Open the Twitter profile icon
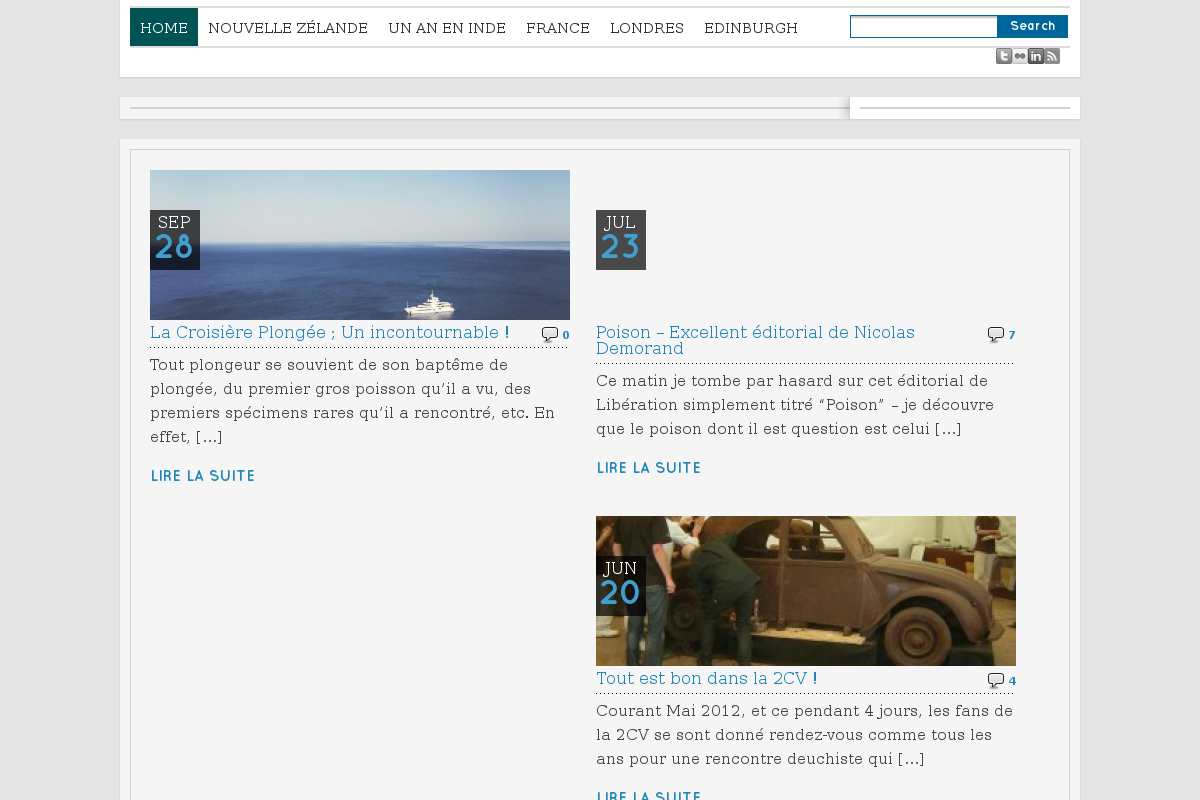The height and width of the screenshot is (800, 1200). click(1003, 56)
